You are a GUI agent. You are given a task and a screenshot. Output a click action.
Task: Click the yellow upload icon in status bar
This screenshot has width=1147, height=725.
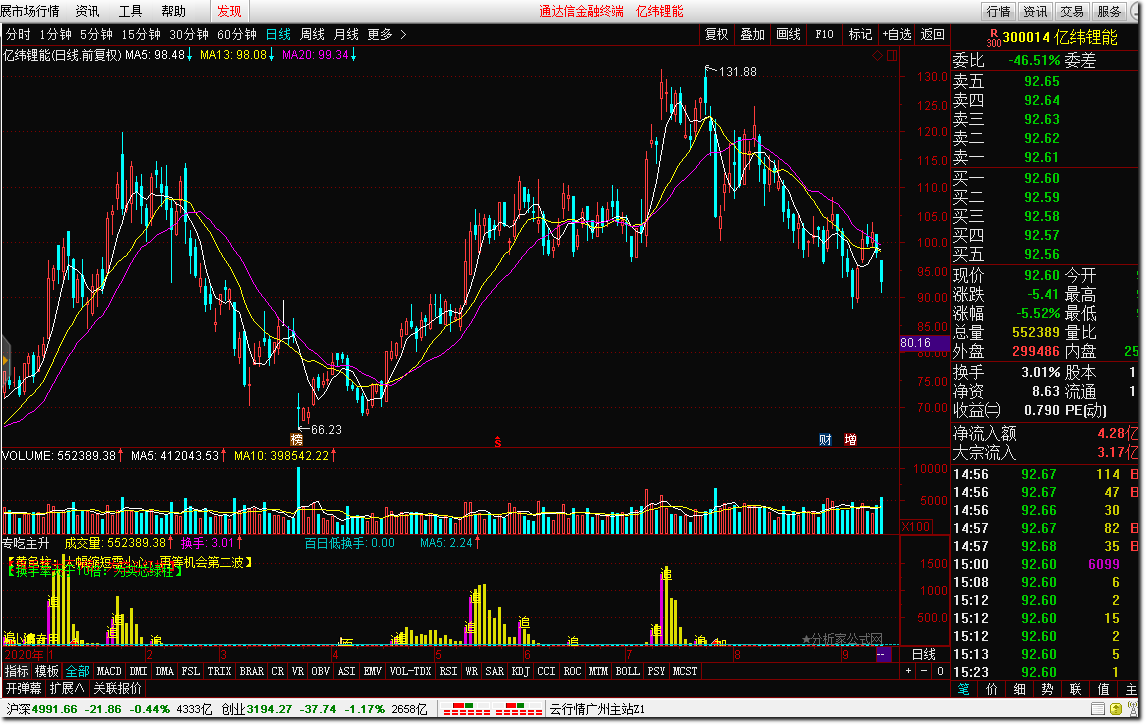tap(1116, 709)
